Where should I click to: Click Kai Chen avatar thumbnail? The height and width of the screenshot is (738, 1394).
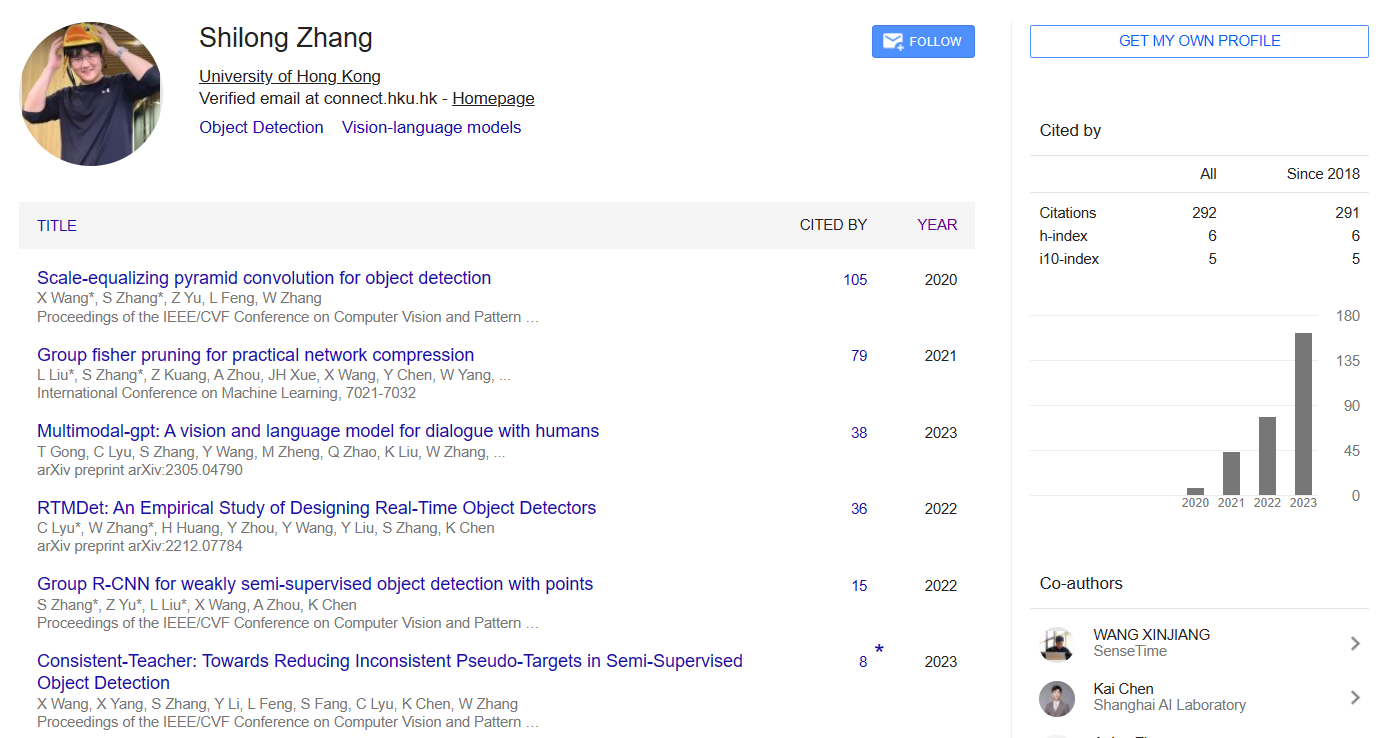coord(1057,699)
